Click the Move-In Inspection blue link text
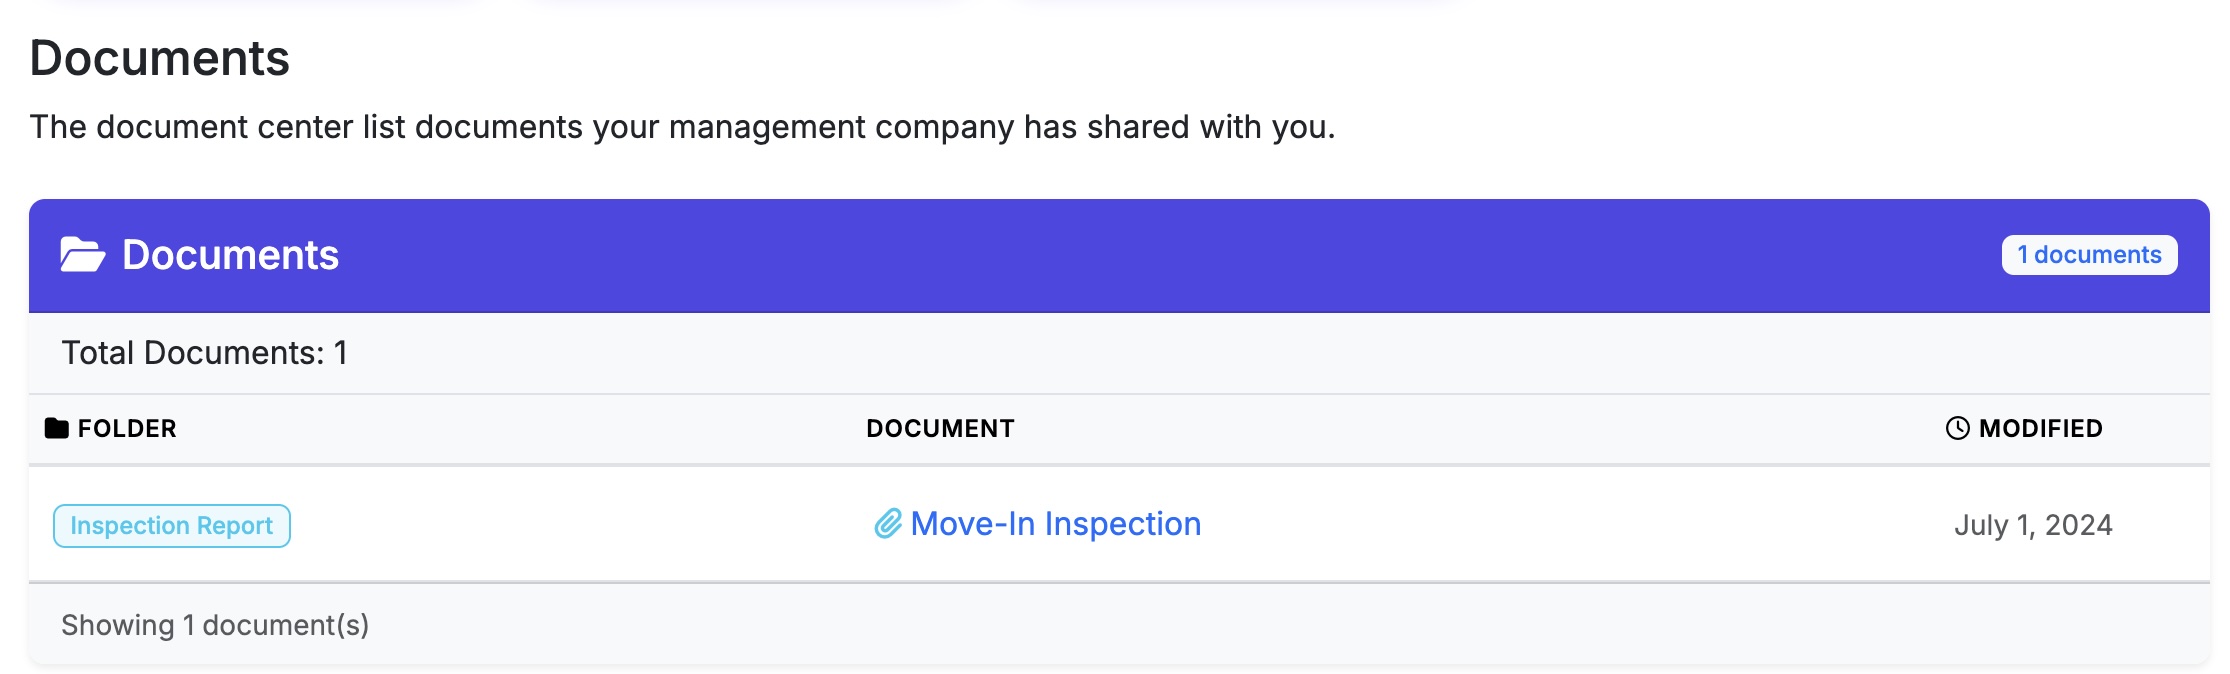2230x674 pixels. tap(1056, 523)
